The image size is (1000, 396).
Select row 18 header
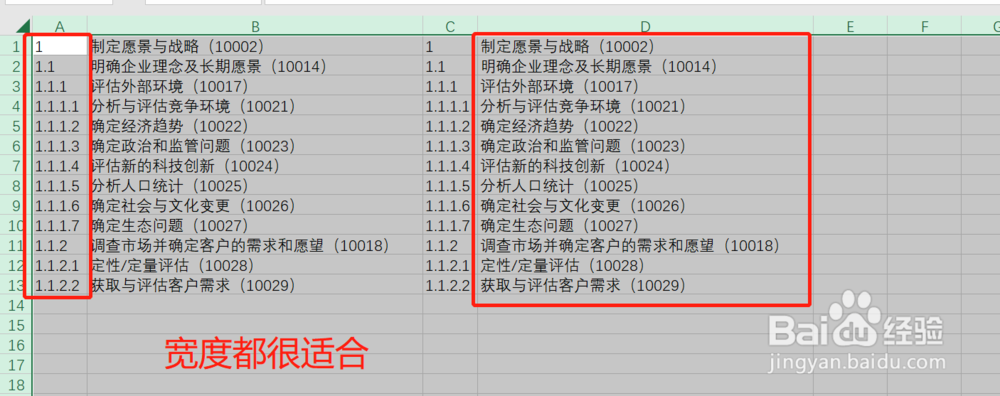pyautogui.click(x=16, y=385)
